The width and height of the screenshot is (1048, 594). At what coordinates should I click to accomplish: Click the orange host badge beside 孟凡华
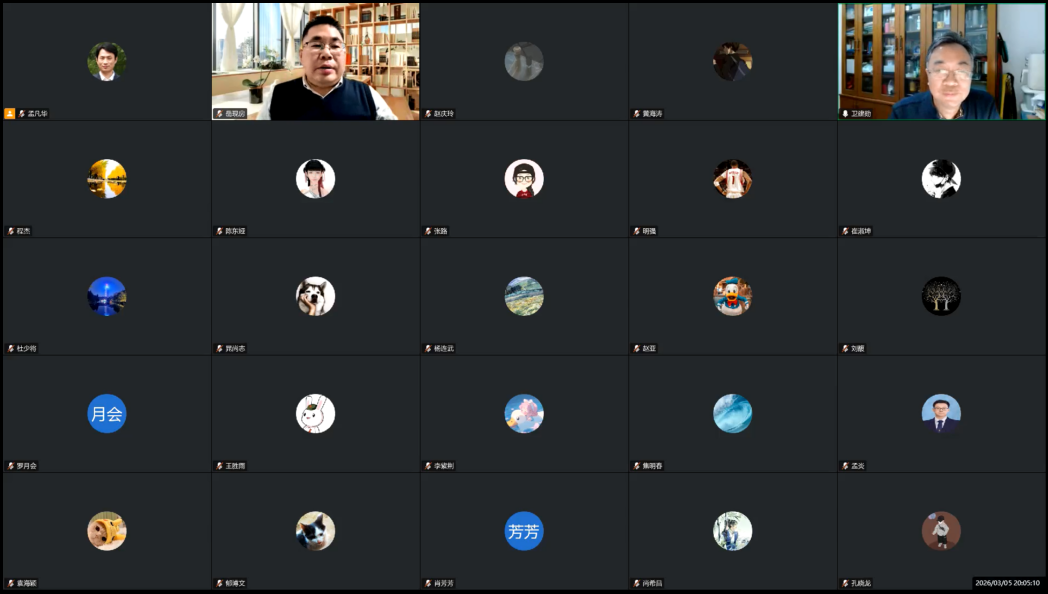10,114
